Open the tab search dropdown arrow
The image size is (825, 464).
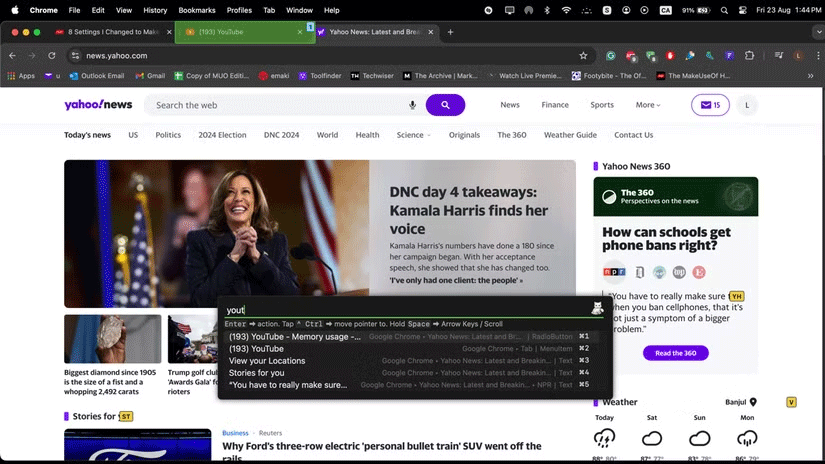(x=817, y=32)
